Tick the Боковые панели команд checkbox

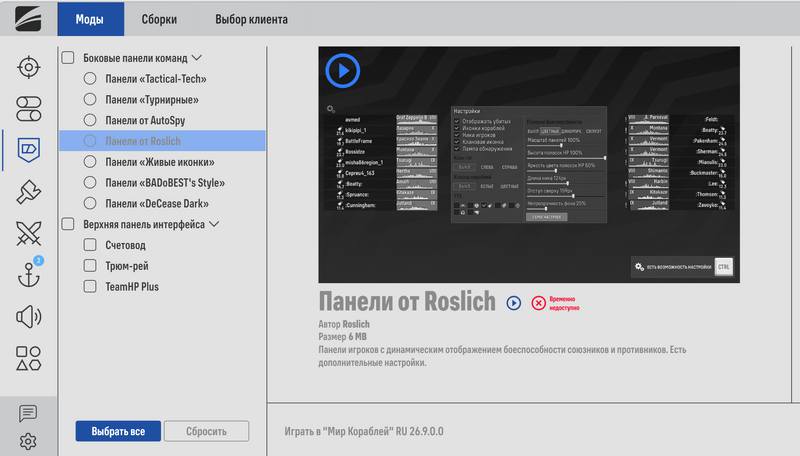(68, 57)
